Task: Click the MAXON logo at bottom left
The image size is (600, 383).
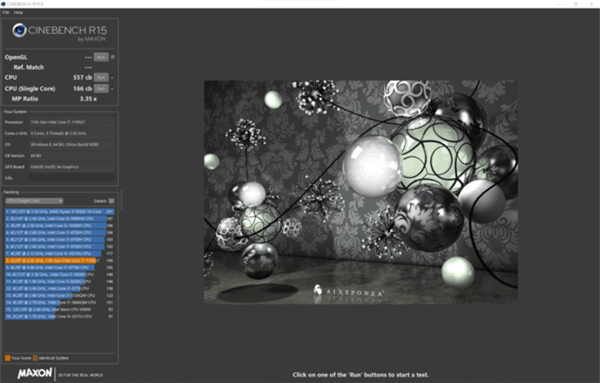Action: pos(34,373)
